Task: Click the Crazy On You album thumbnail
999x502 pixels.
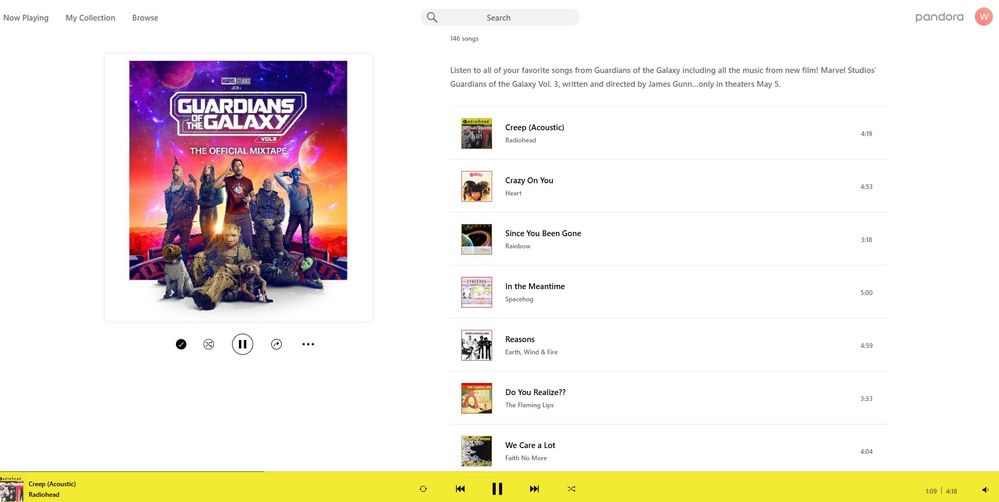Action: [477, 186]
